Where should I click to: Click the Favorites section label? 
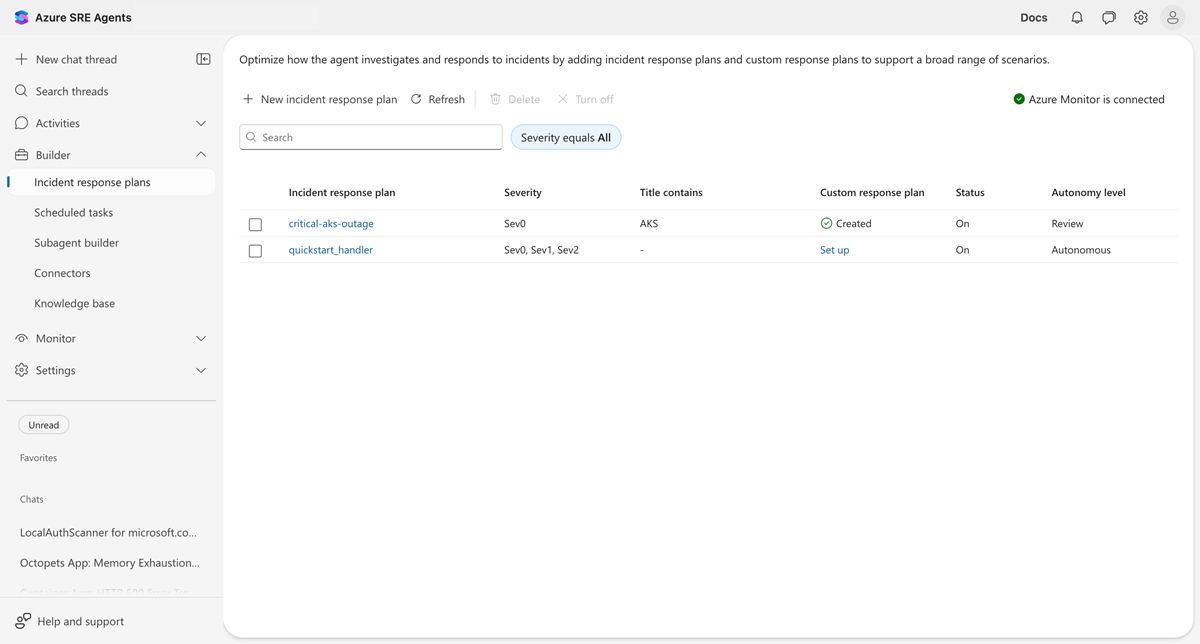tap(38, 458)
